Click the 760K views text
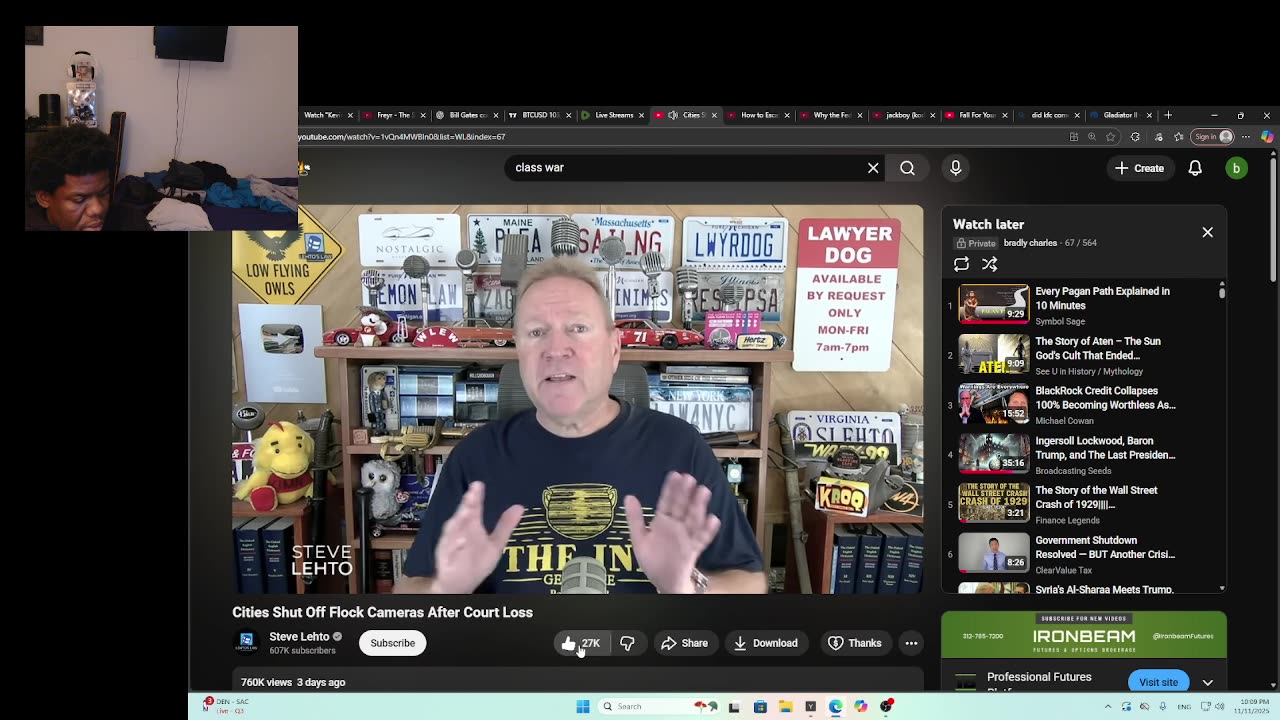The height and width of the screenshot is (720, 1280). [266, 682]
